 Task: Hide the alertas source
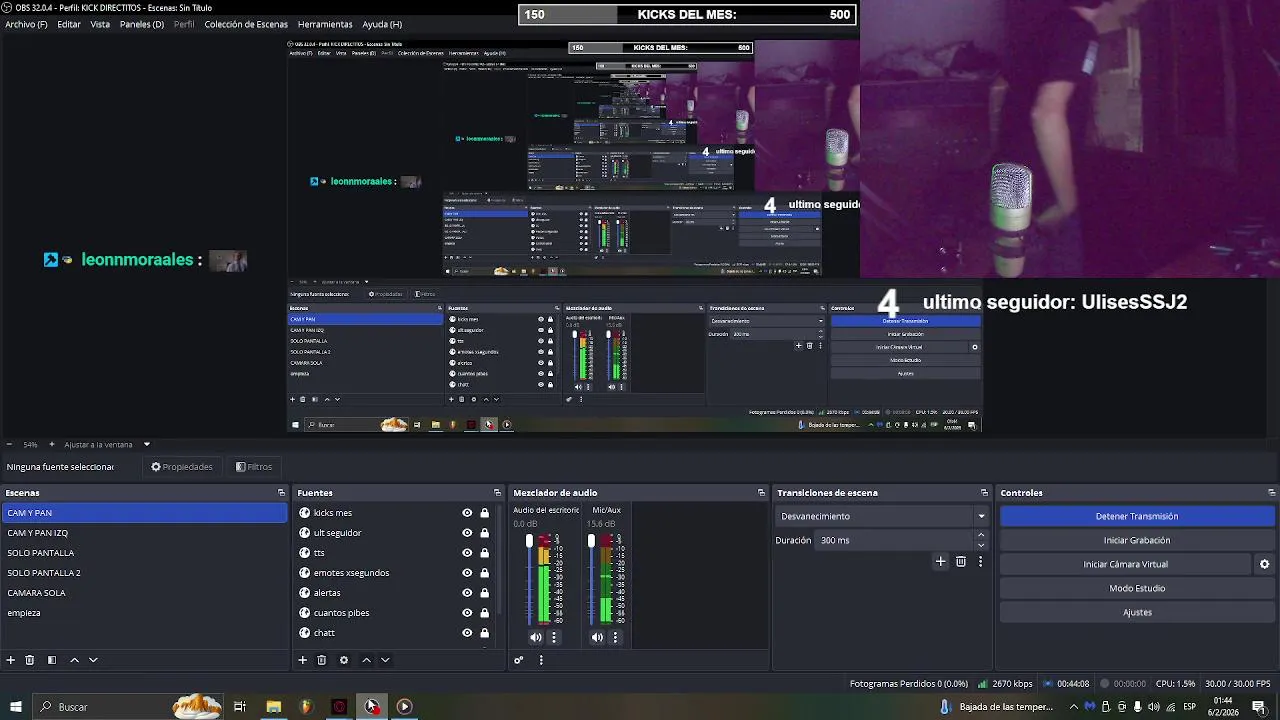point(467,593)
